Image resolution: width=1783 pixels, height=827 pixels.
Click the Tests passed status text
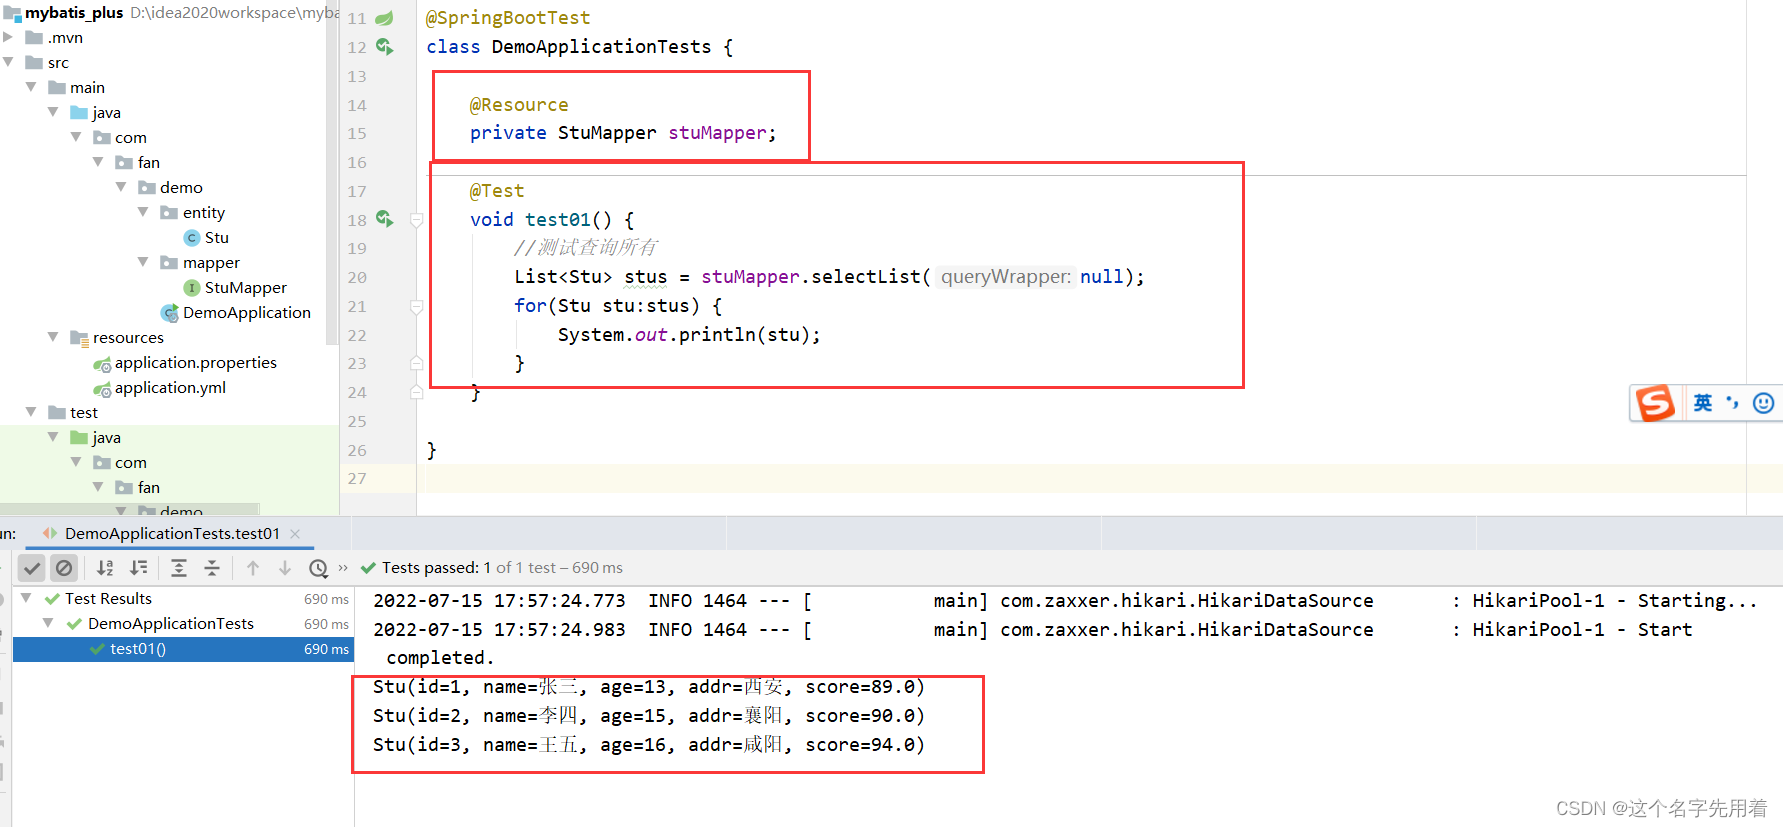[502, 568]
